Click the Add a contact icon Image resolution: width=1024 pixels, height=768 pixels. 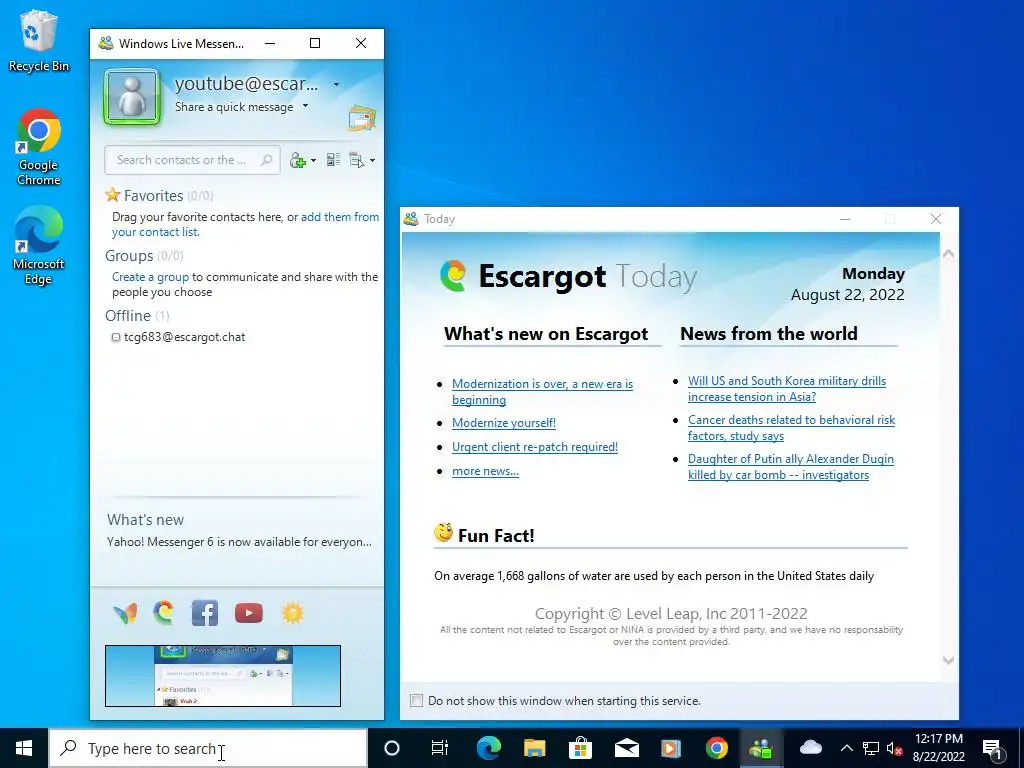pos(298,160)
